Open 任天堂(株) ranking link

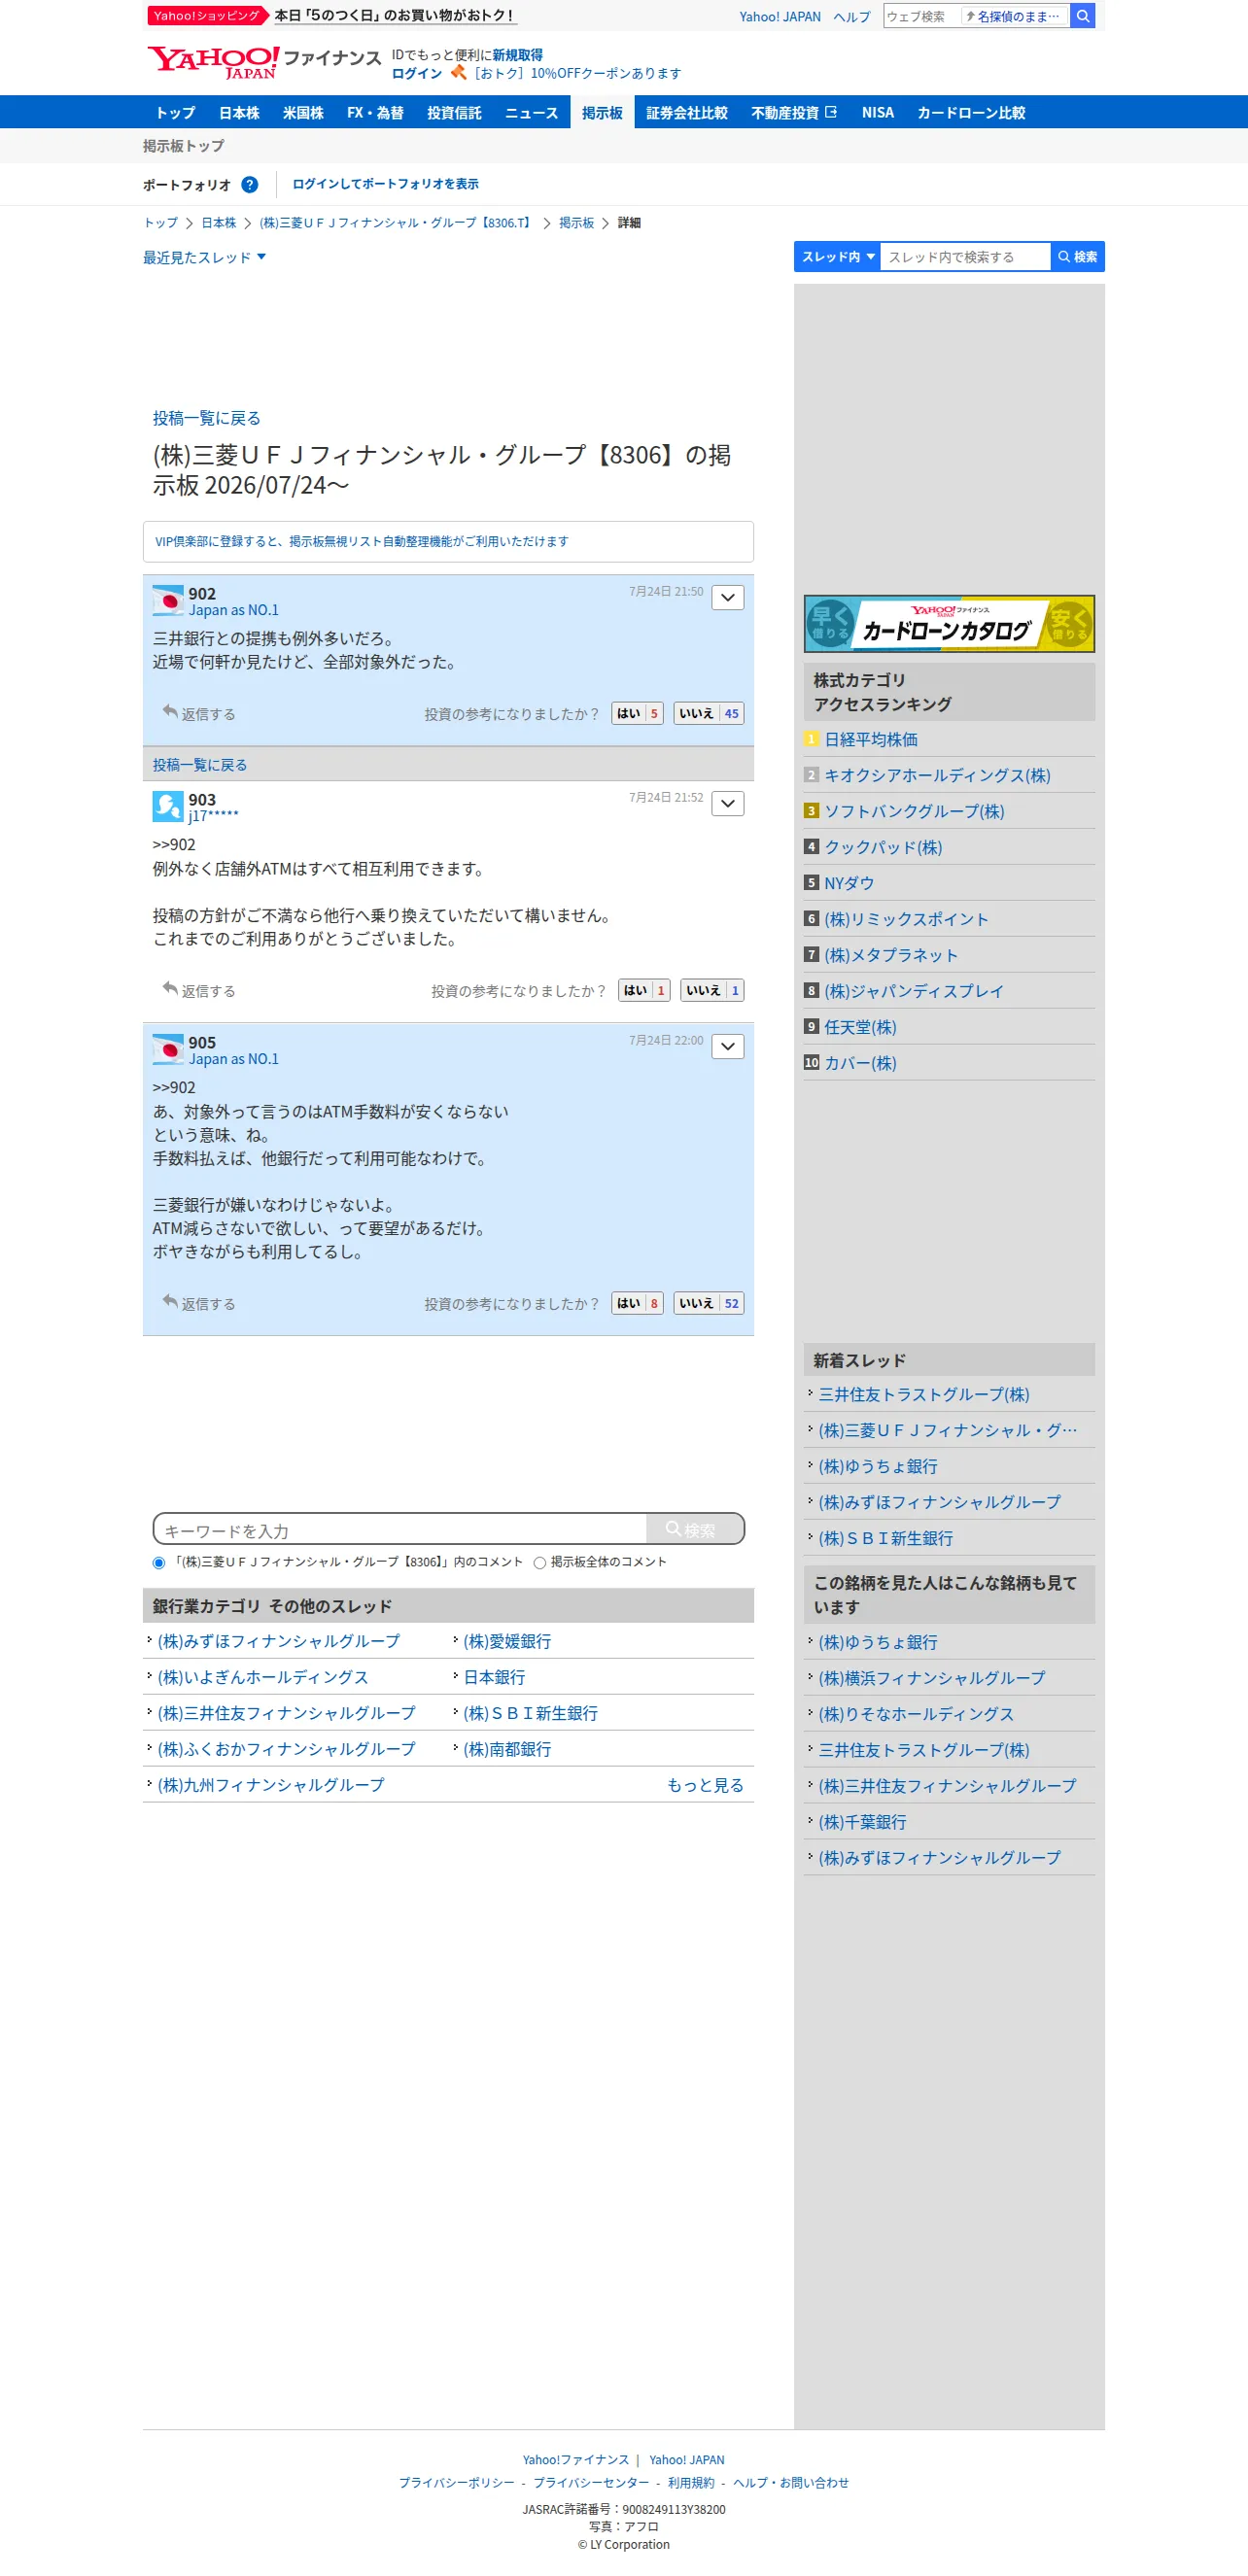point(860,1028)
